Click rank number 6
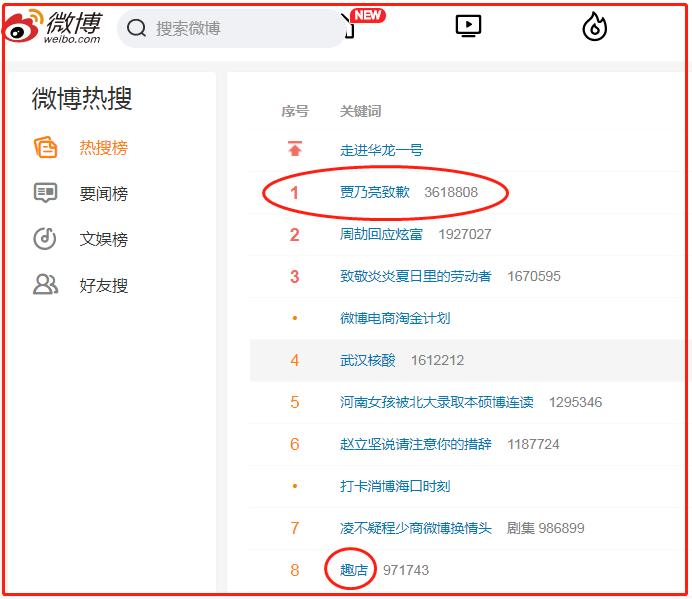The image size is (692, 599). (294, 444)
